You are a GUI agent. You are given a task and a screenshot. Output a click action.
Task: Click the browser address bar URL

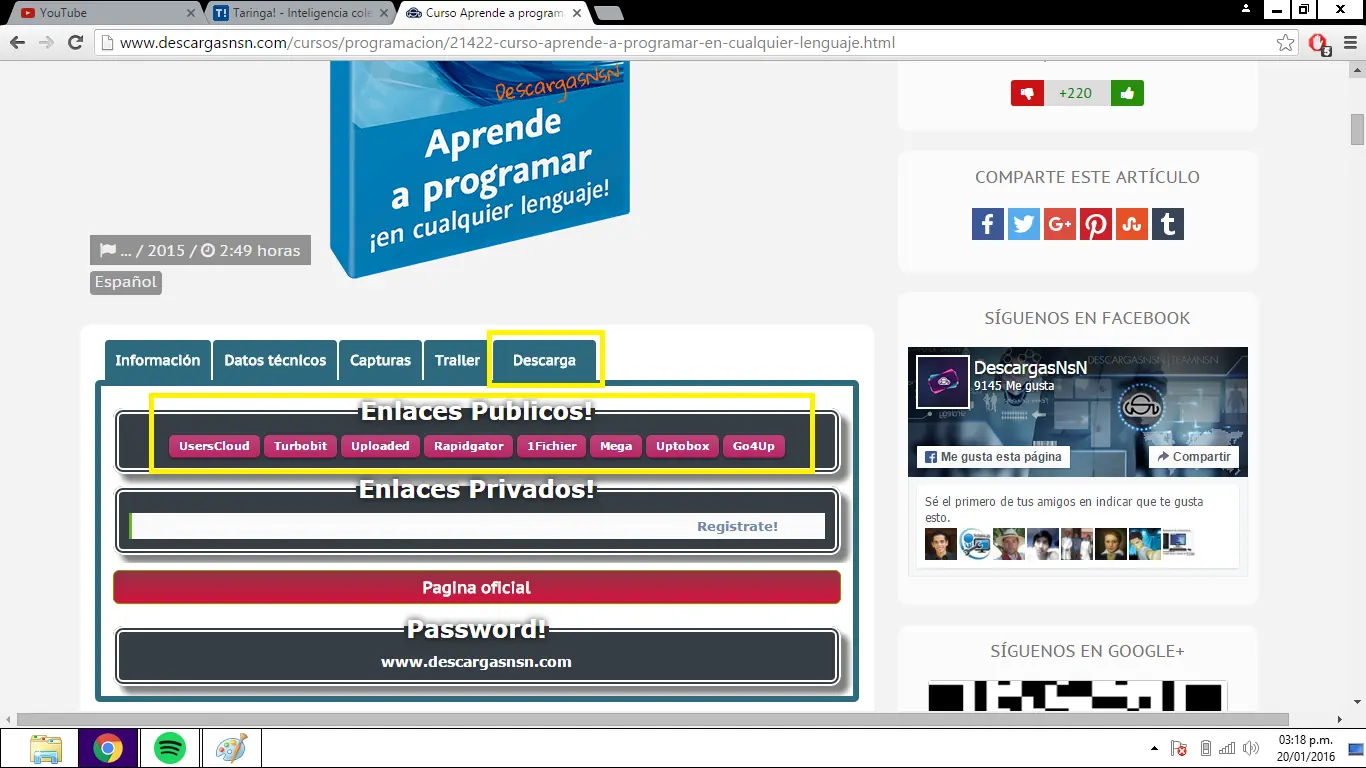[507, 43]
